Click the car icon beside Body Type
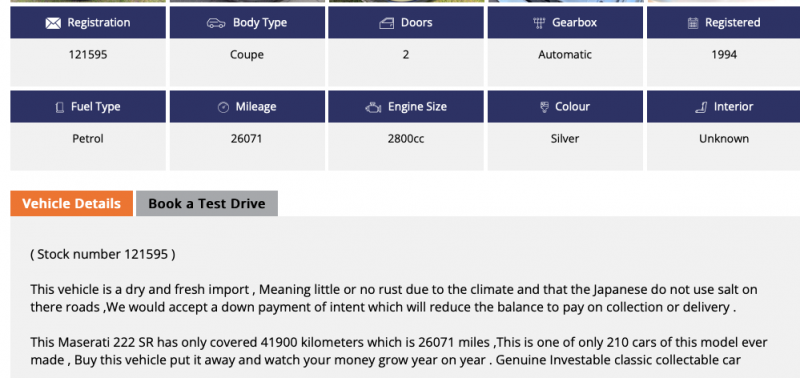The width and height of the screenshot is (800, 378). [x=216, y=23]
